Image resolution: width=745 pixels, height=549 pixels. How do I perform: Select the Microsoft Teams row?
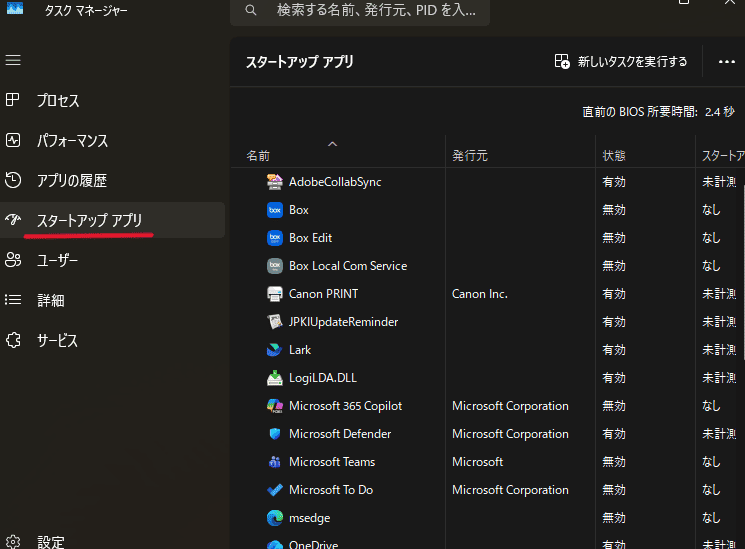click(x=487, y=462)
